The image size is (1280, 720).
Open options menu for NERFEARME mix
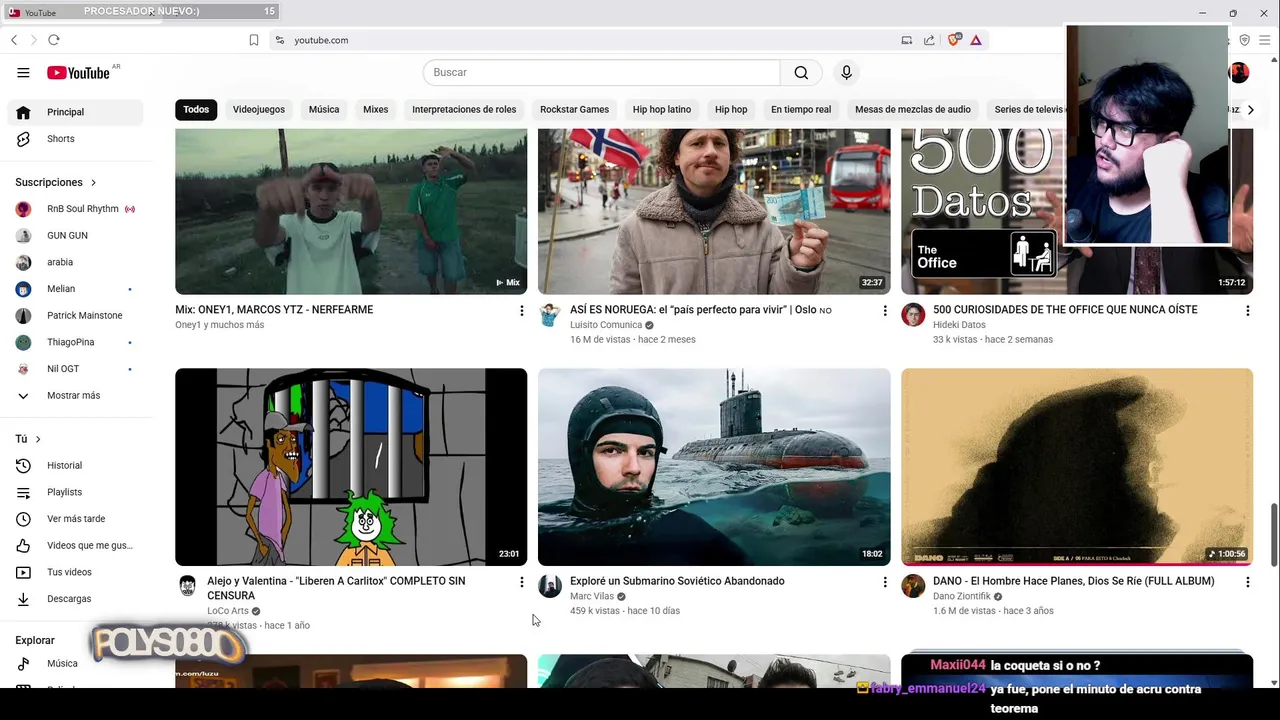click(521, 311)
